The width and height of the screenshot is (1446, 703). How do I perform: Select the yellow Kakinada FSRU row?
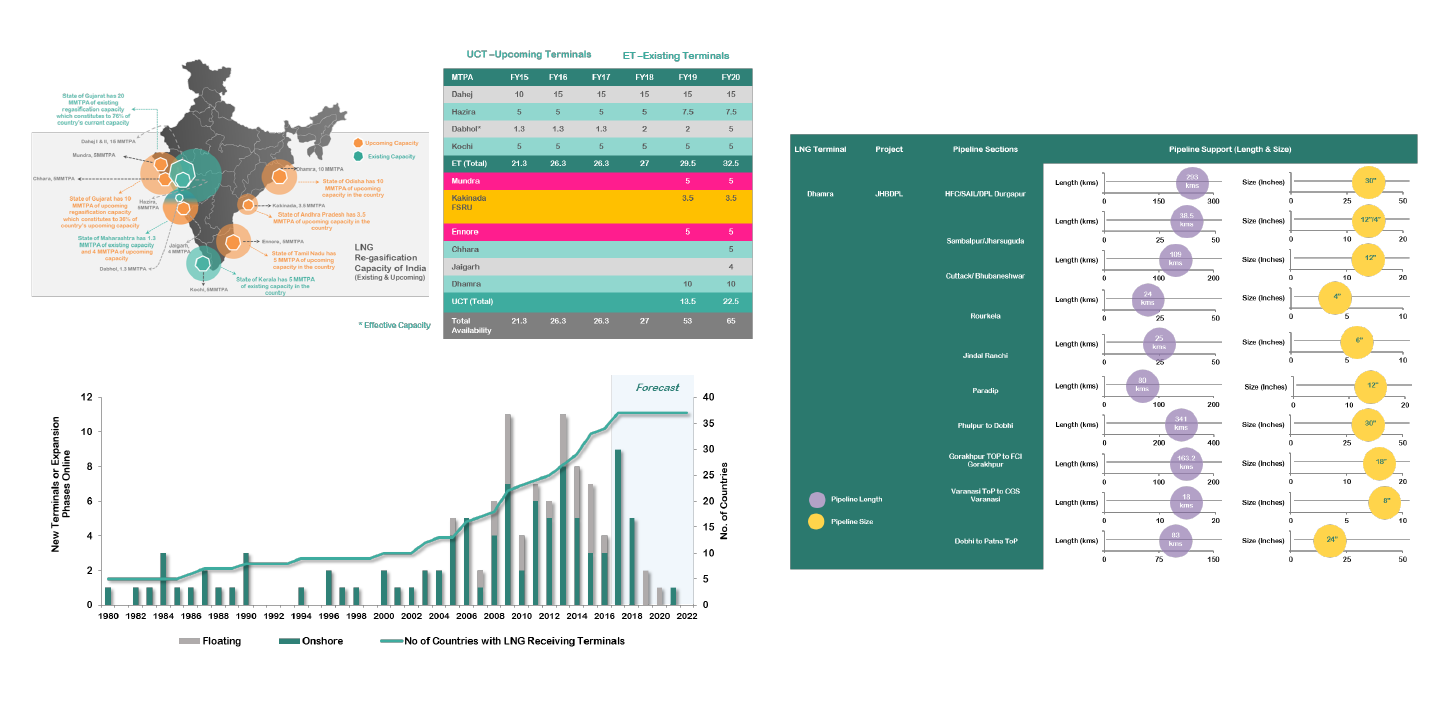tap(597, 207)
